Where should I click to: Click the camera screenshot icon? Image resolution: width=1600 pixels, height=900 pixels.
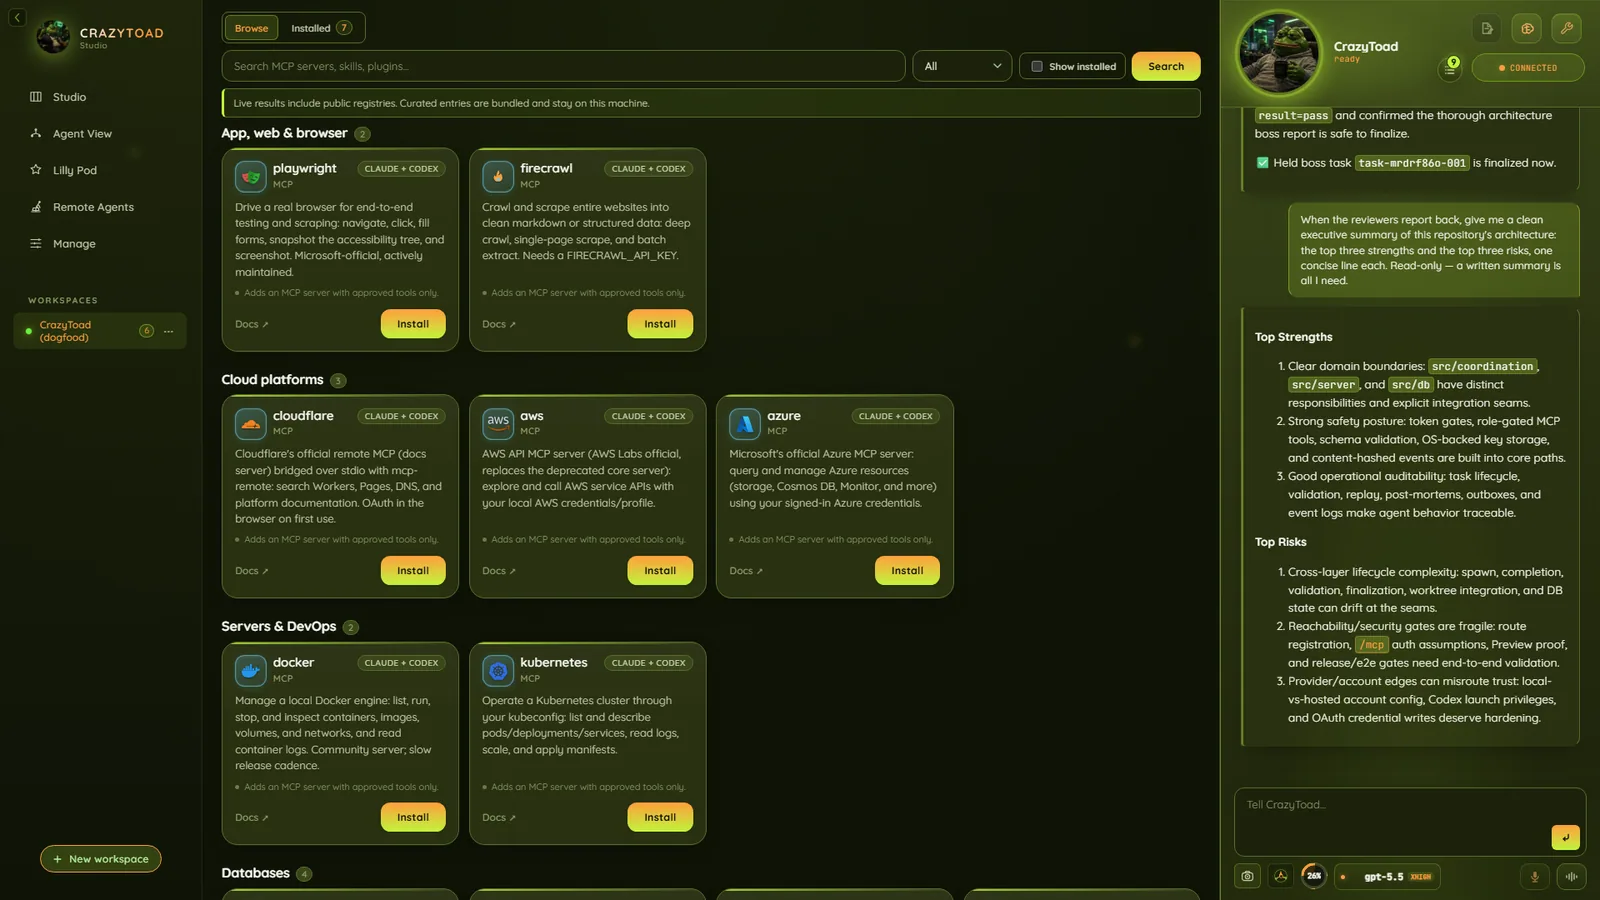1247,877
